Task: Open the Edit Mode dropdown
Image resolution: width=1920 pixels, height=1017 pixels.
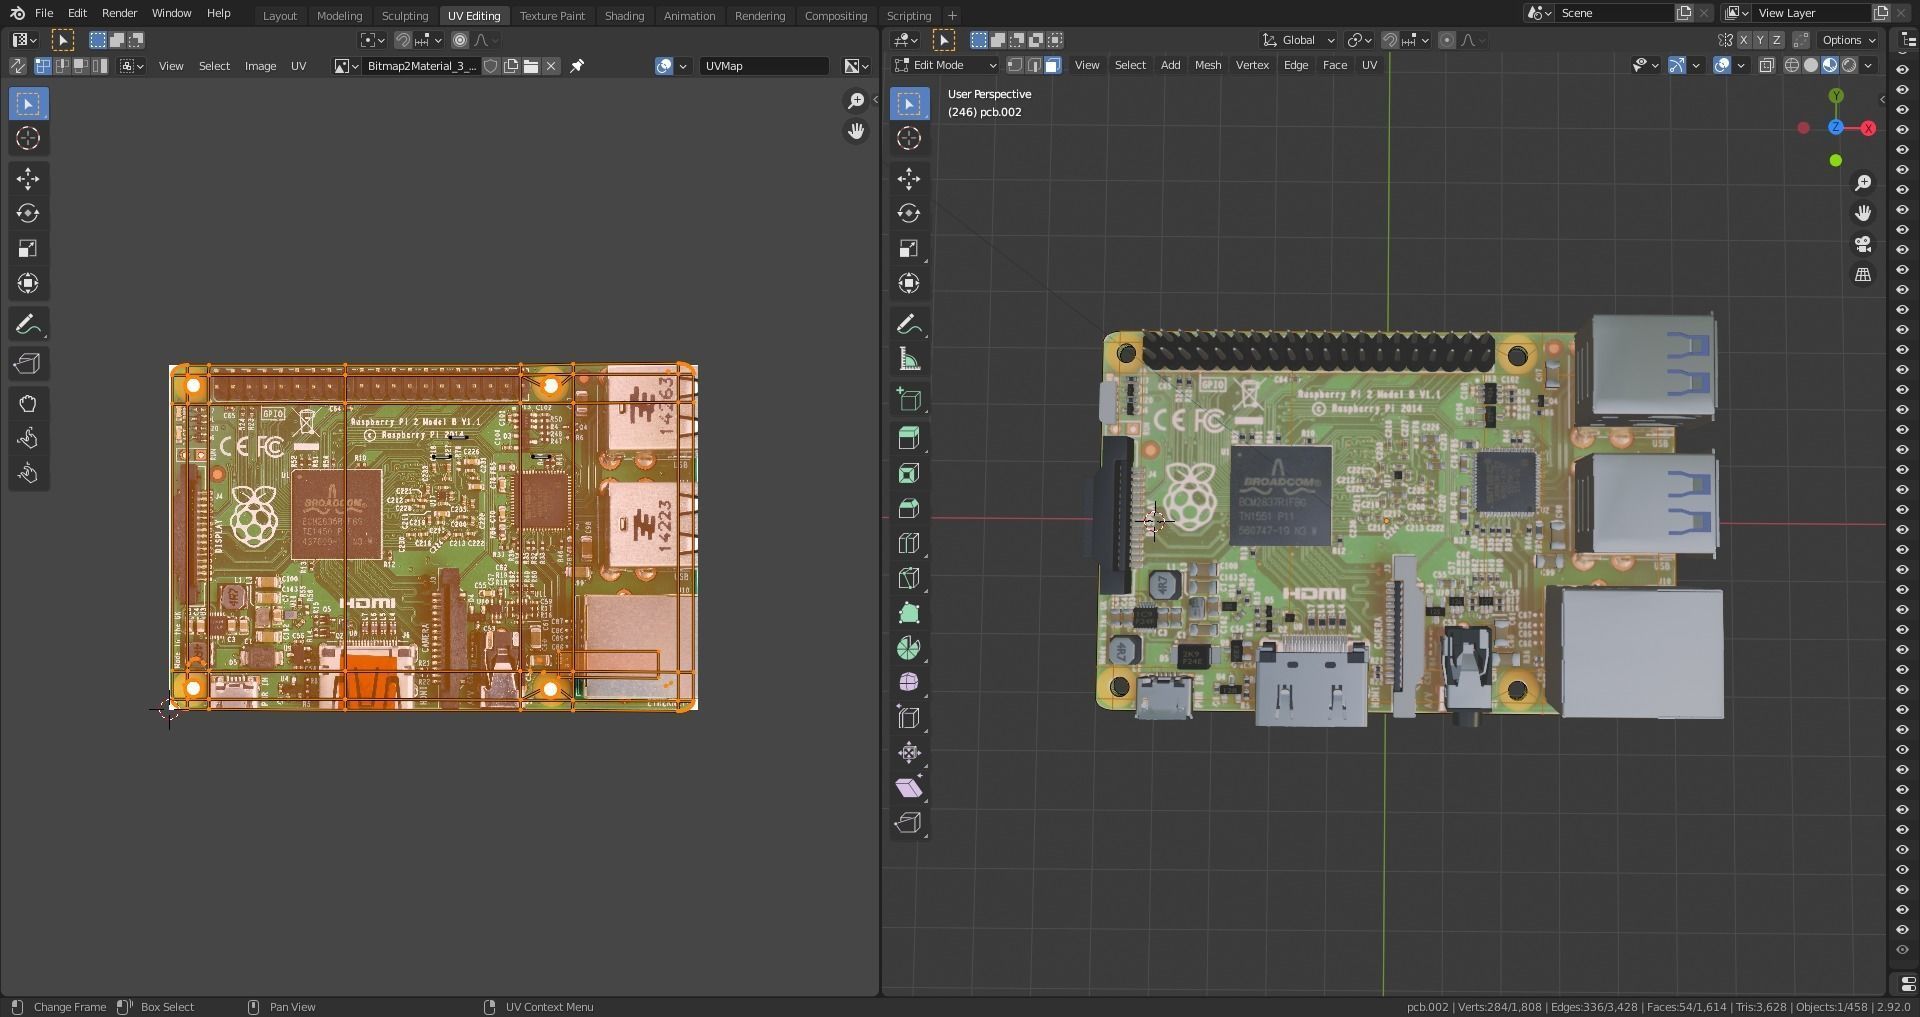Action: point(945,65)
